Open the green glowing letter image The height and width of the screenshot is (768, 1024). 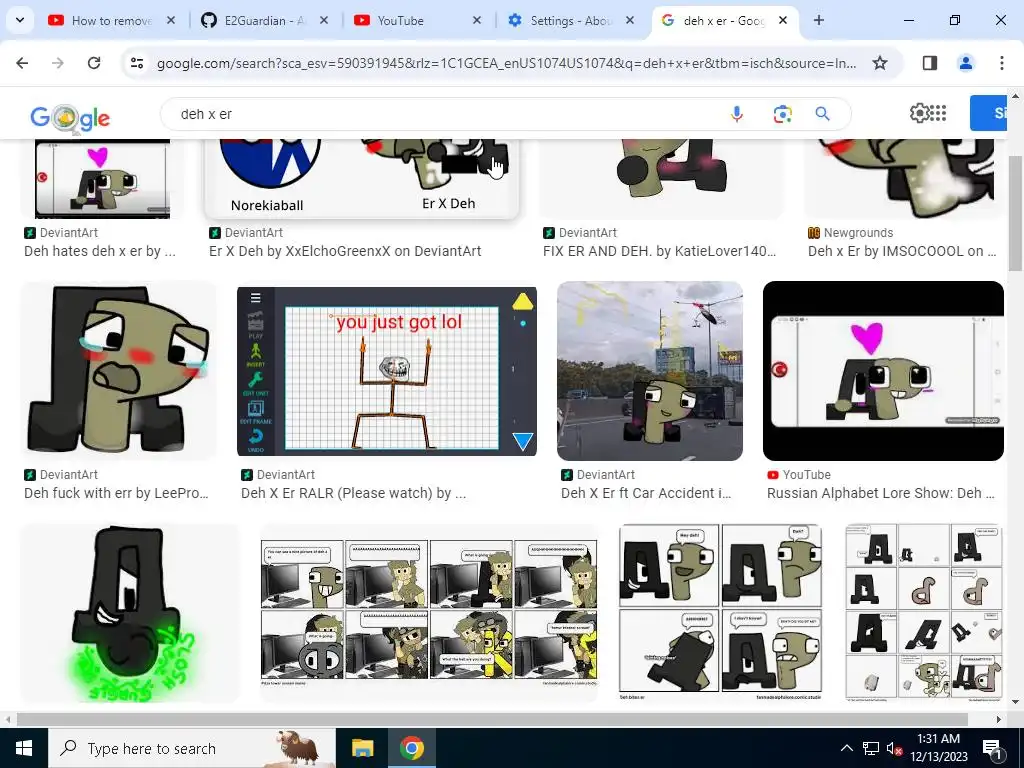(x=130, y=613)
